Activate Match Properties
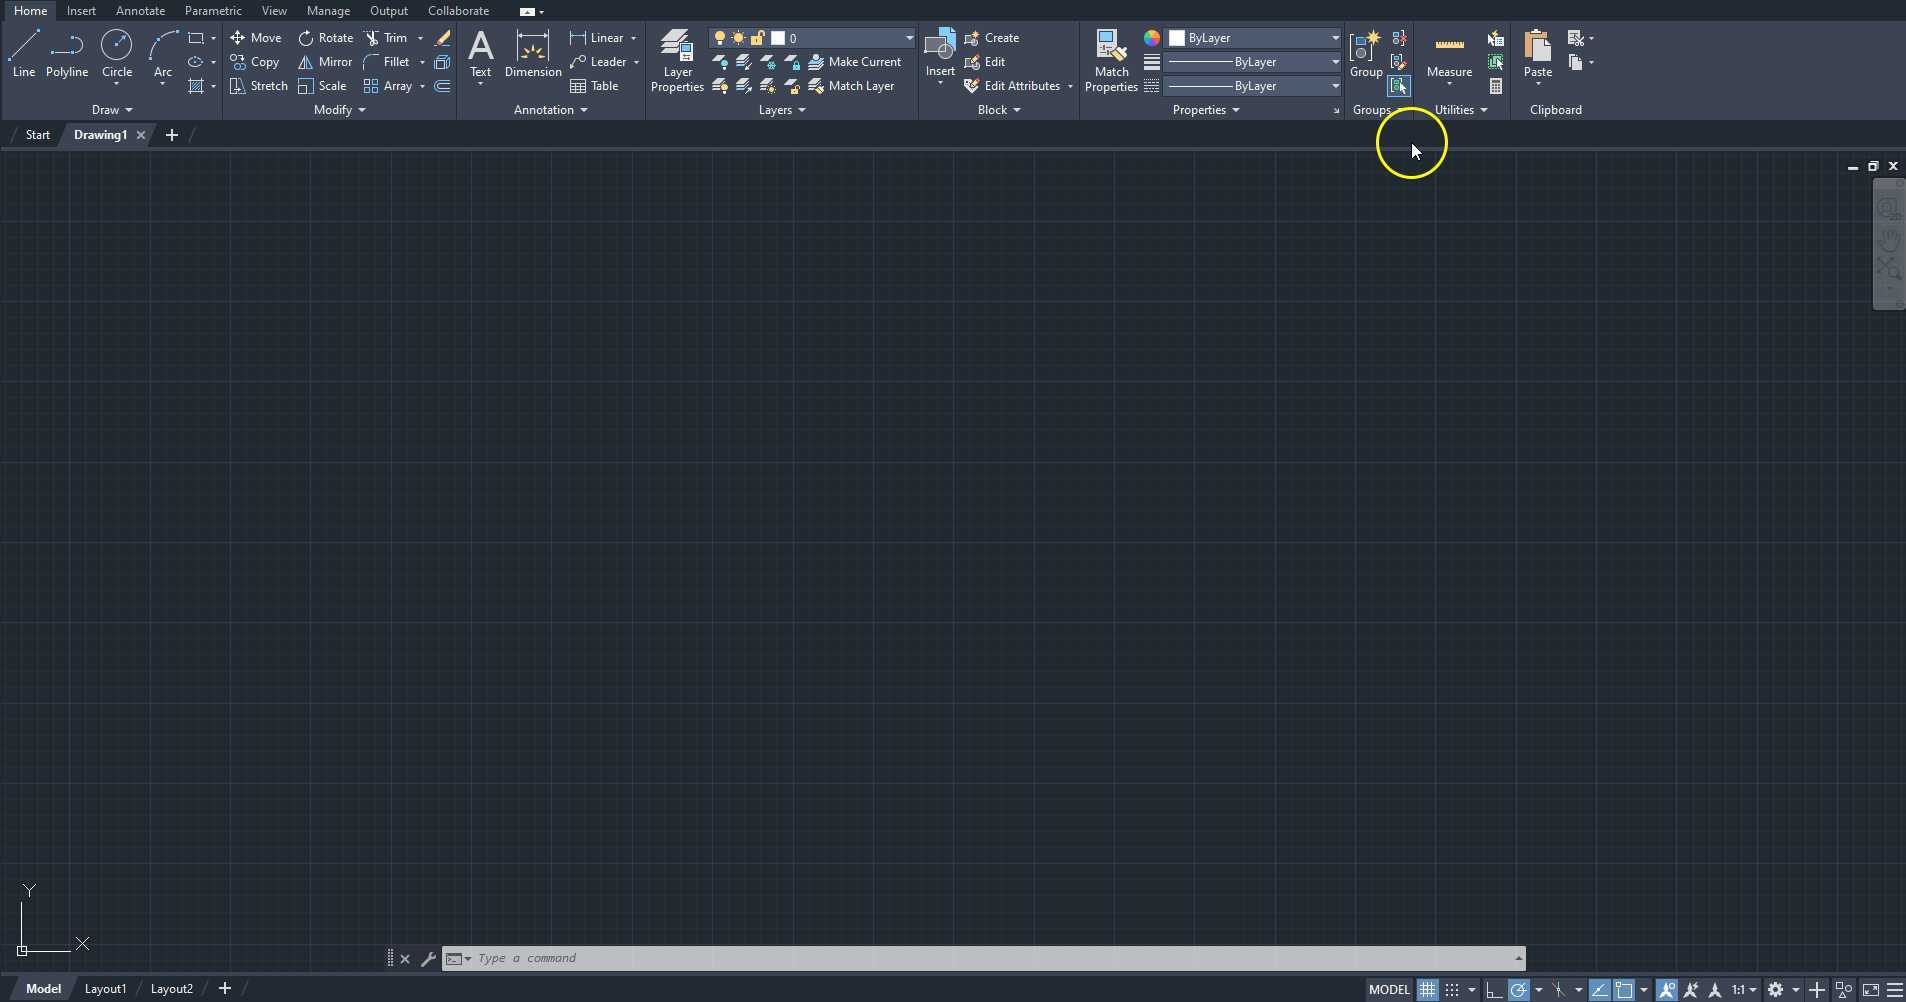 click(1111, 61)
